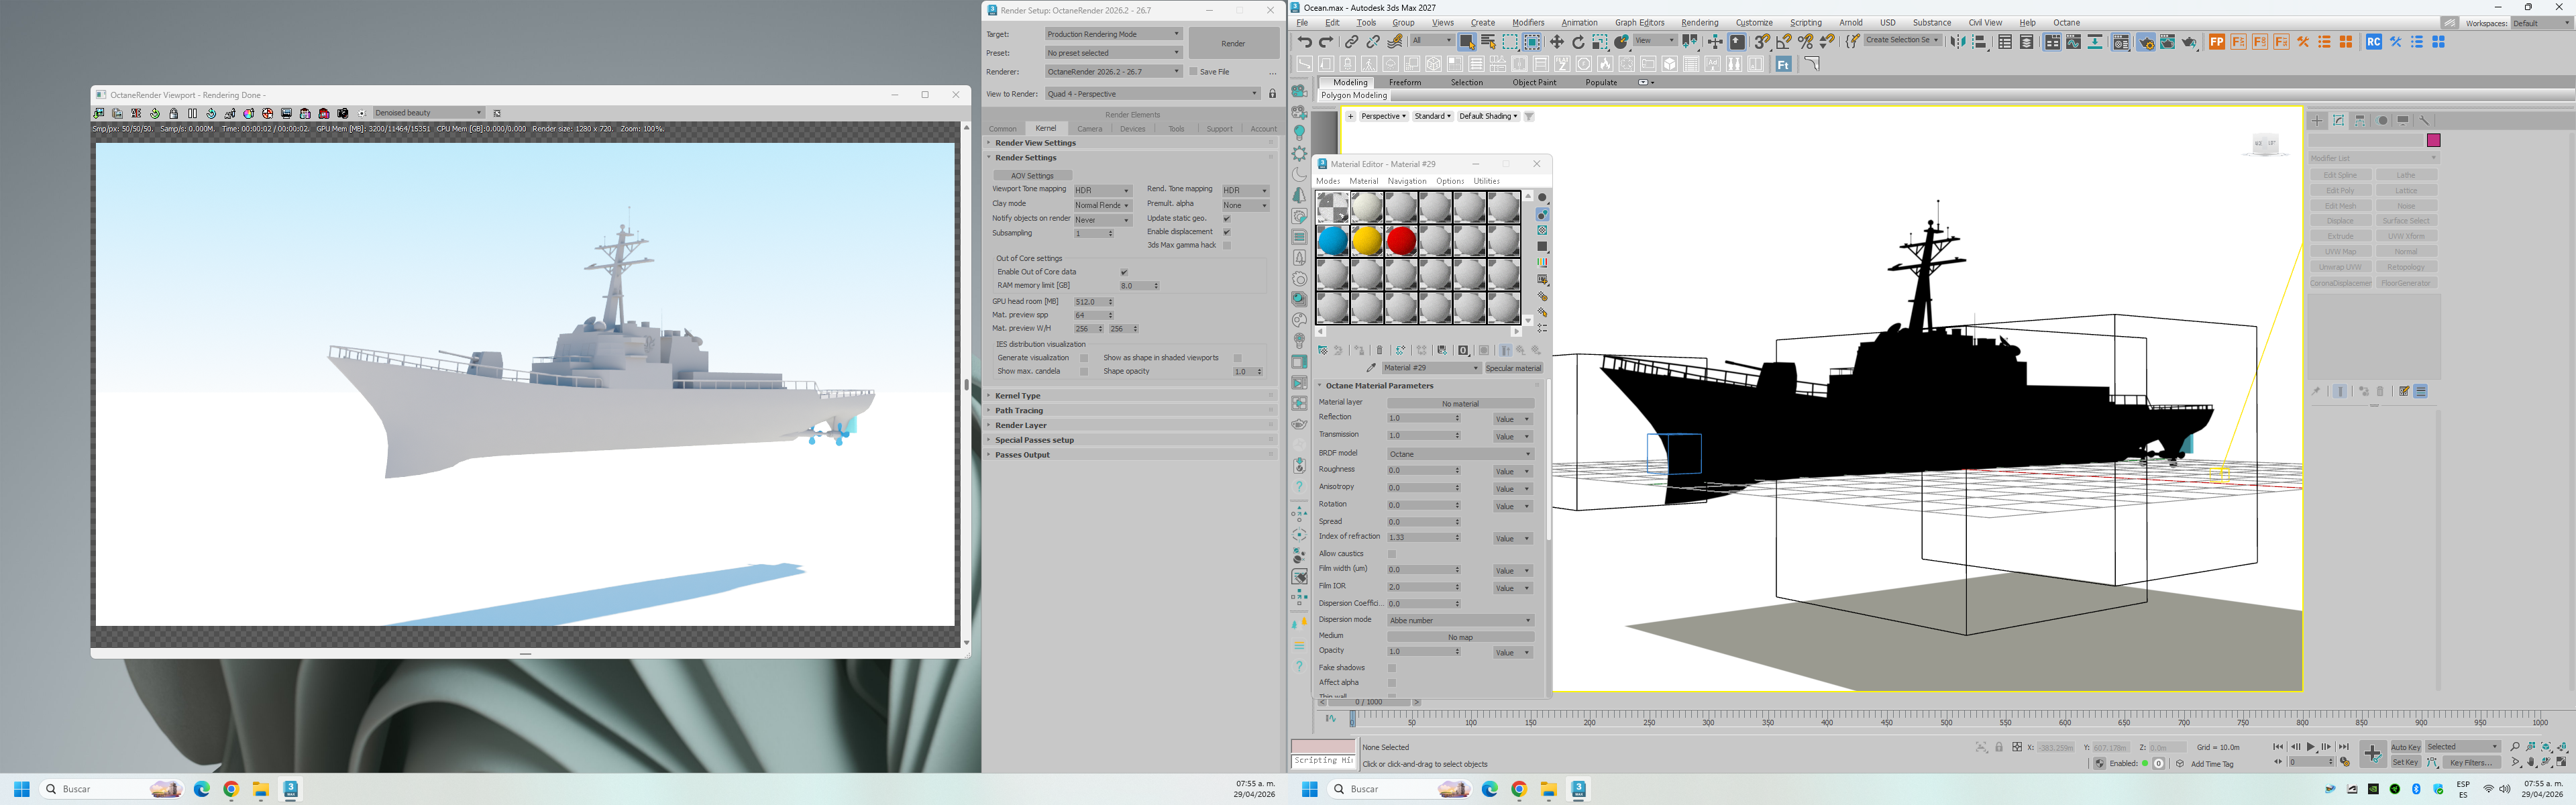Click the Mirror tool icon

click(1958, 42)
